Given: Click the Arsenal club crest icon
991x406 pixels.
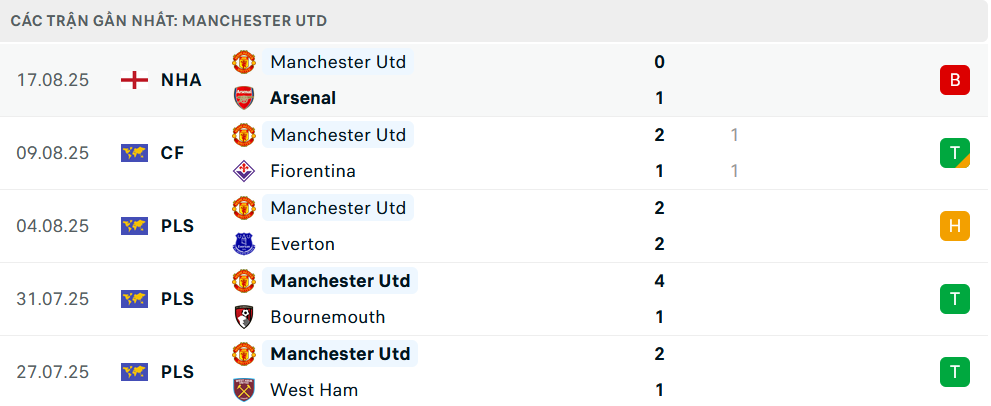Looking at the screenshot, I should pos(244,98).
